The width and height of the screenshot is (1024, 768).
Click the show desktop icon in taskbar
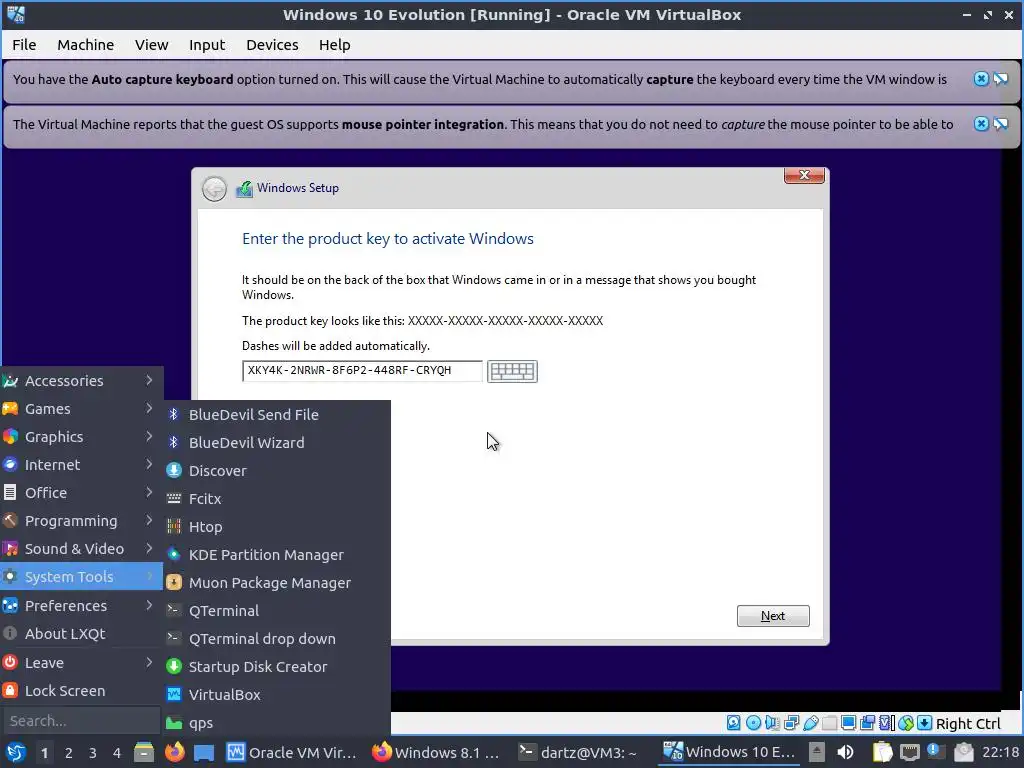click(x=204, y=752)
